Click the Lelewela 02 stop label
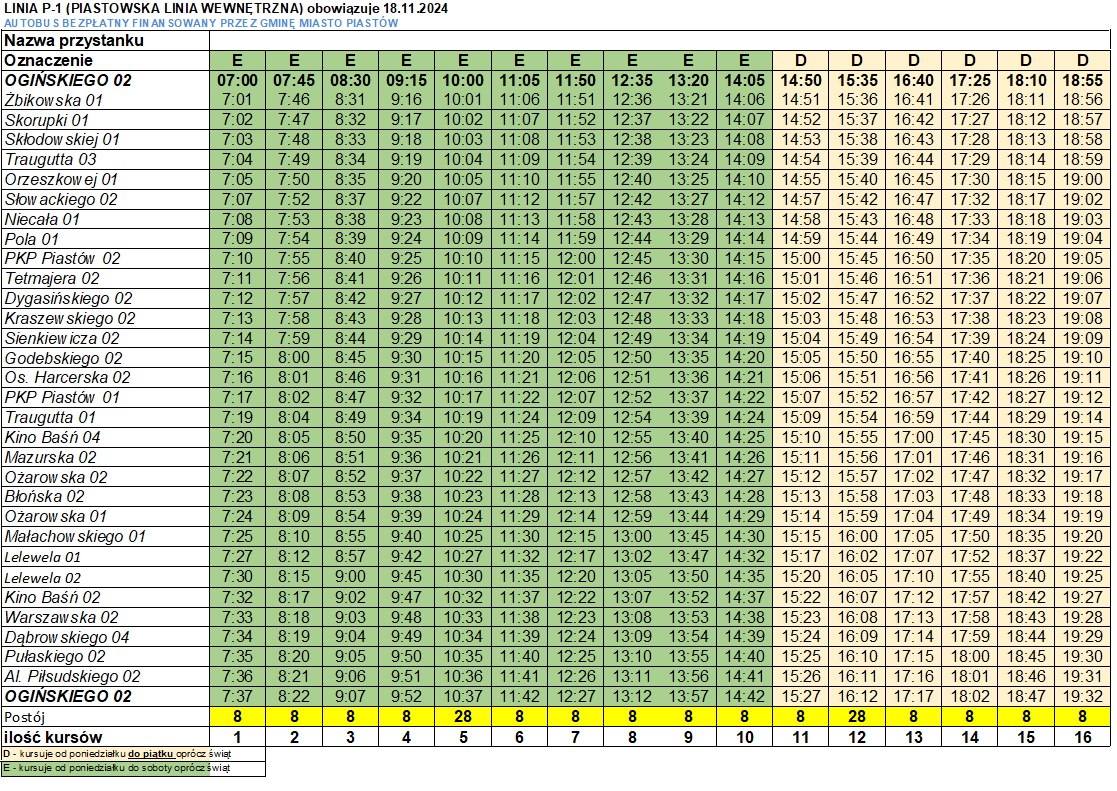1117x791 pixels. pyautogui.click(x=43, y=577)
